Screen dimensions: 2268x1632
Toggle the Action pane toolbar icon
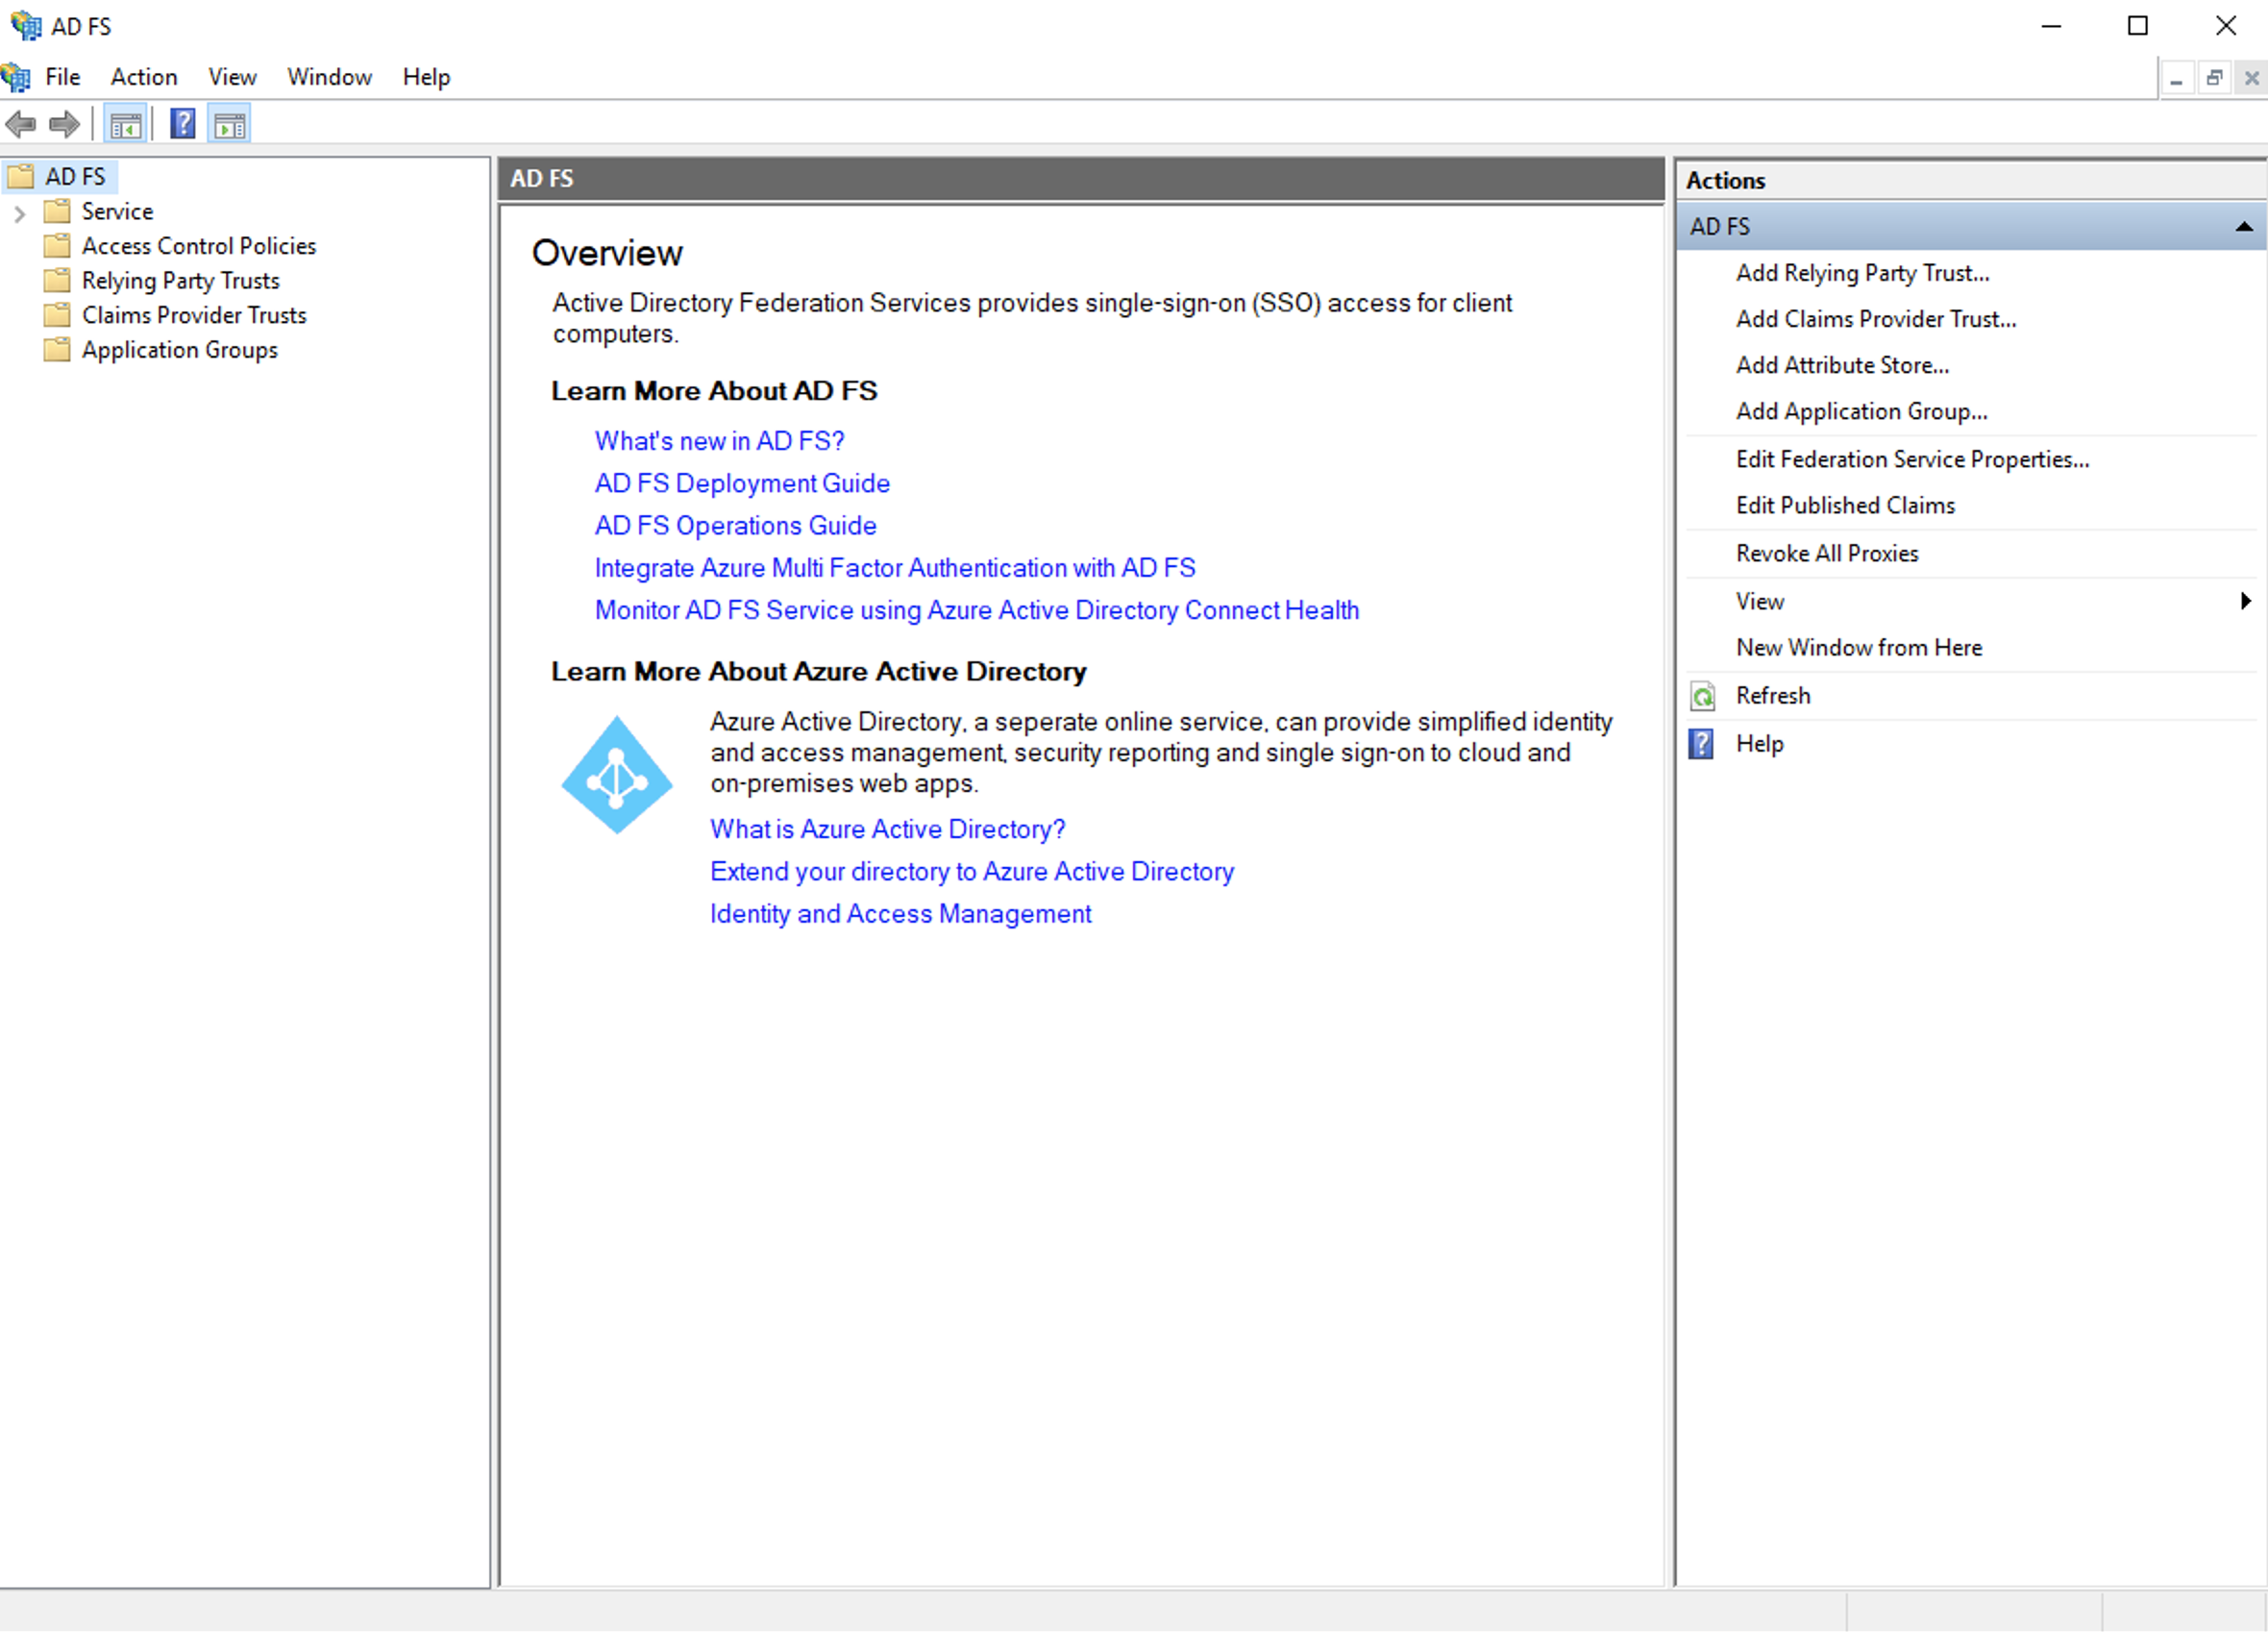click(230, 125)
